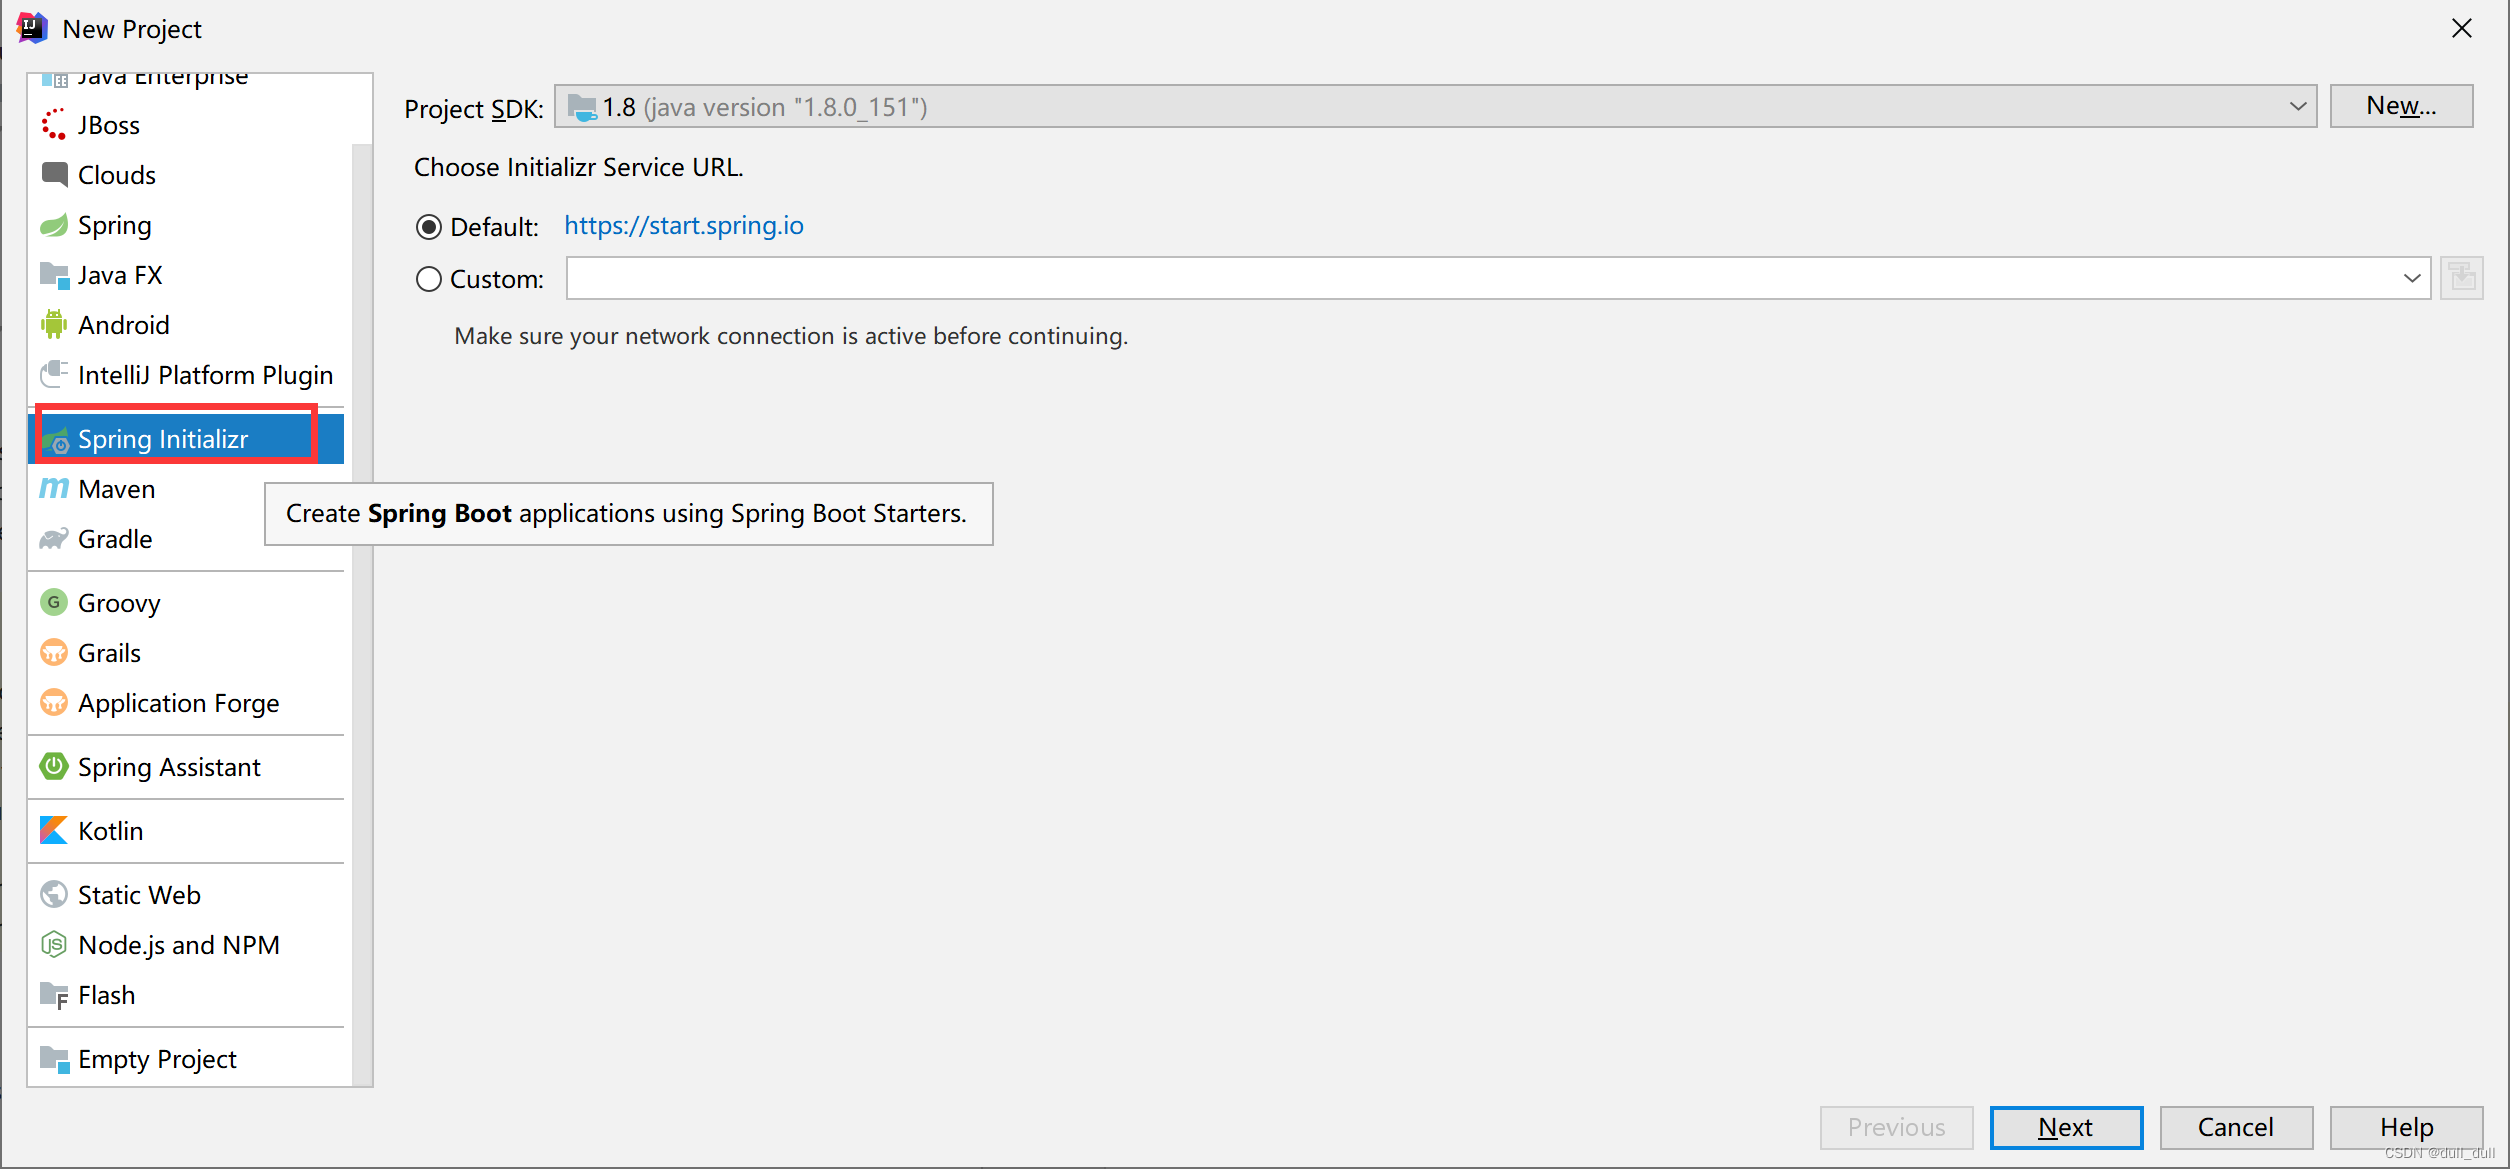This screenshot has height=1169, width=2510.
Task: Select the Application Forge label
Action: [179, 704]
